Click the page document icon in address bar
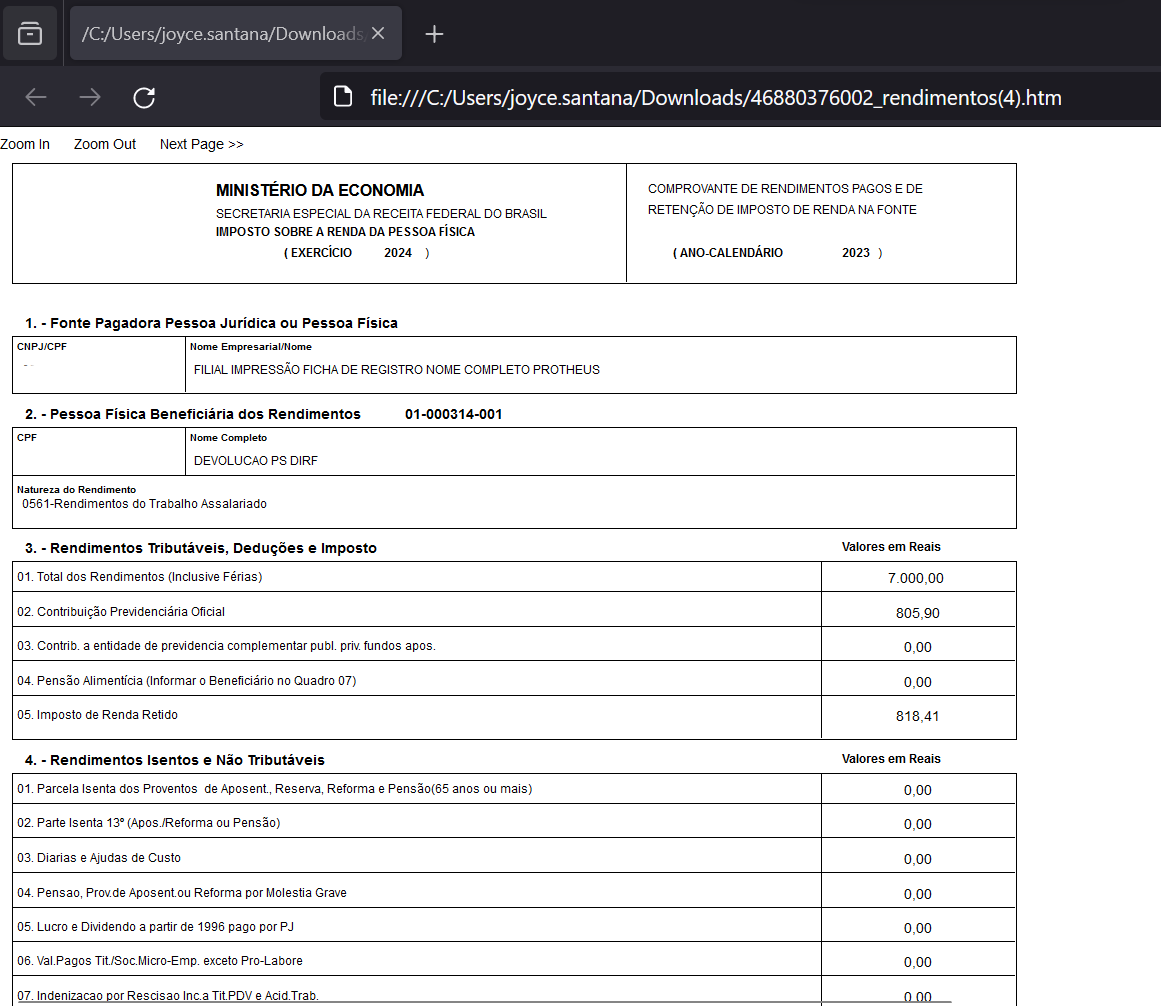The width and height of the screenshot is (1161, 1006). pyautogui.click(x=343, y=97)
